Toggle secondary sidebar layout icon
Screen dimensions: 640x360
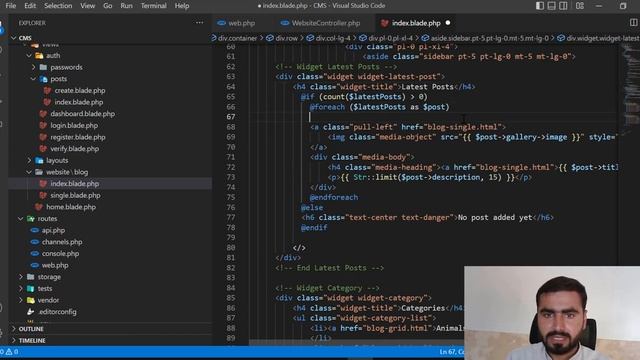click(x=563, y=6)
